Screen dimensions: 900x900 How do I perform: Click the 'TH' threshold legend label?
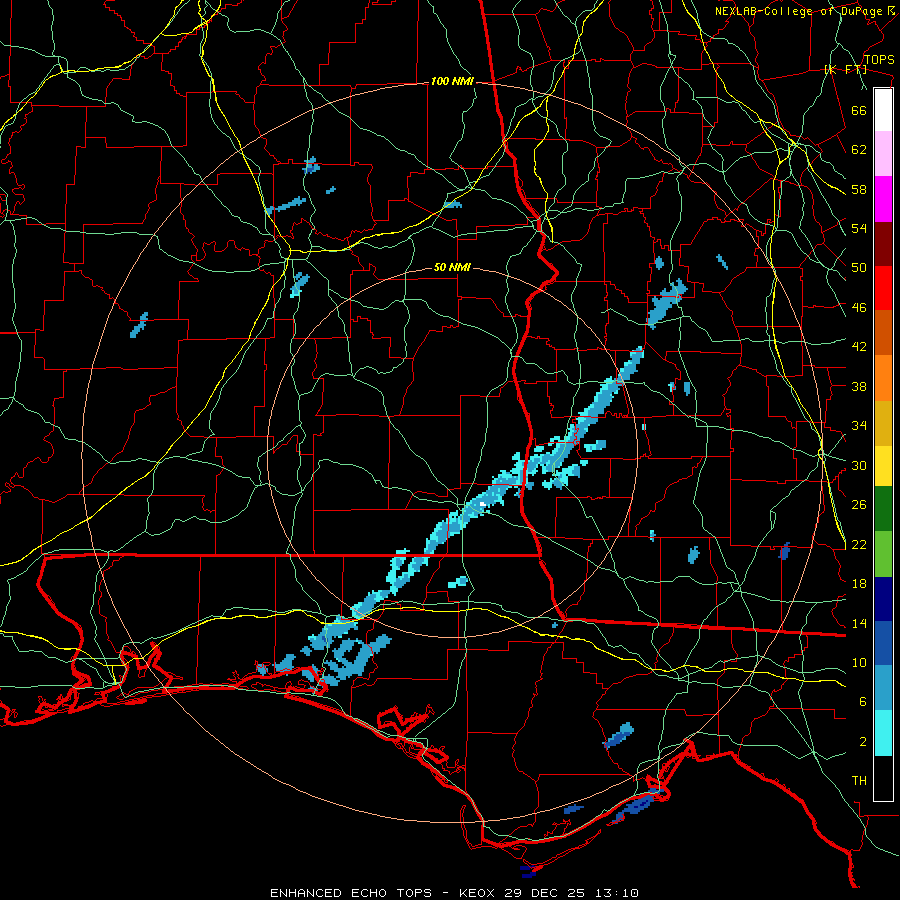pos(859,781)
